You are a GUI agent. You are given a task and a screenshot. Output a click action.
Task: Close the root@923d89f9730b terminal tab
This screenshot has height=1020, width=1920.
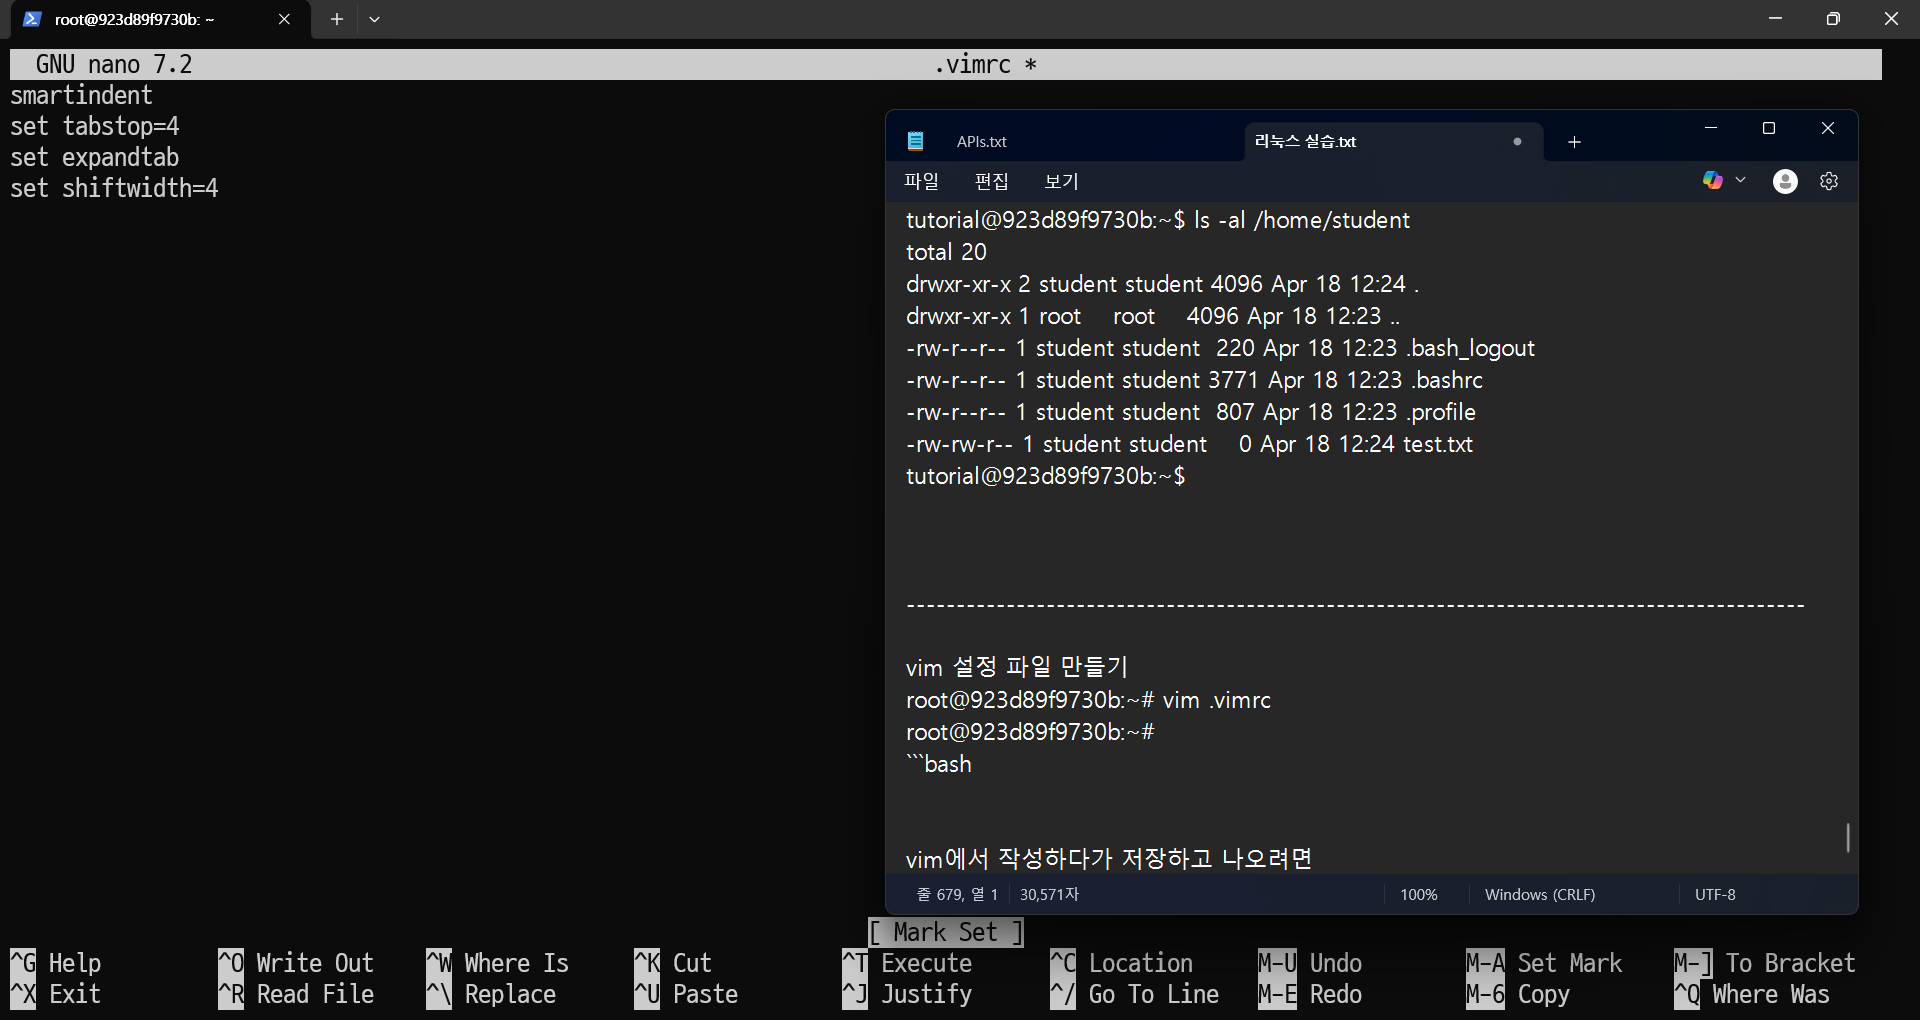coord(284,19)
